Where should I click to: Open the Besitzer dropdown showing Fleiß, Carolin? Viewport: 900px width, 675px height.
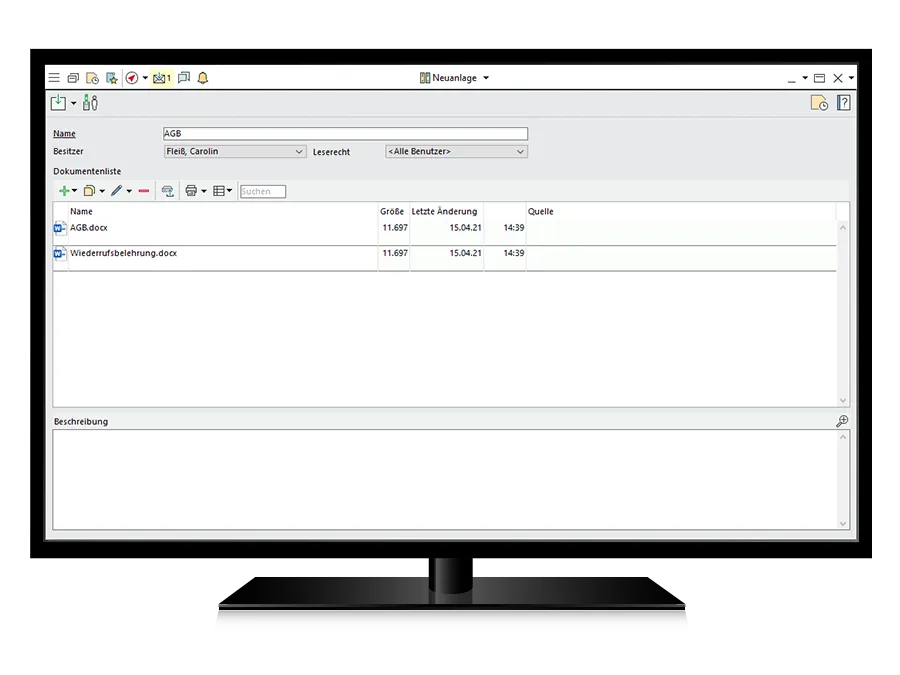tap(235, 152)
